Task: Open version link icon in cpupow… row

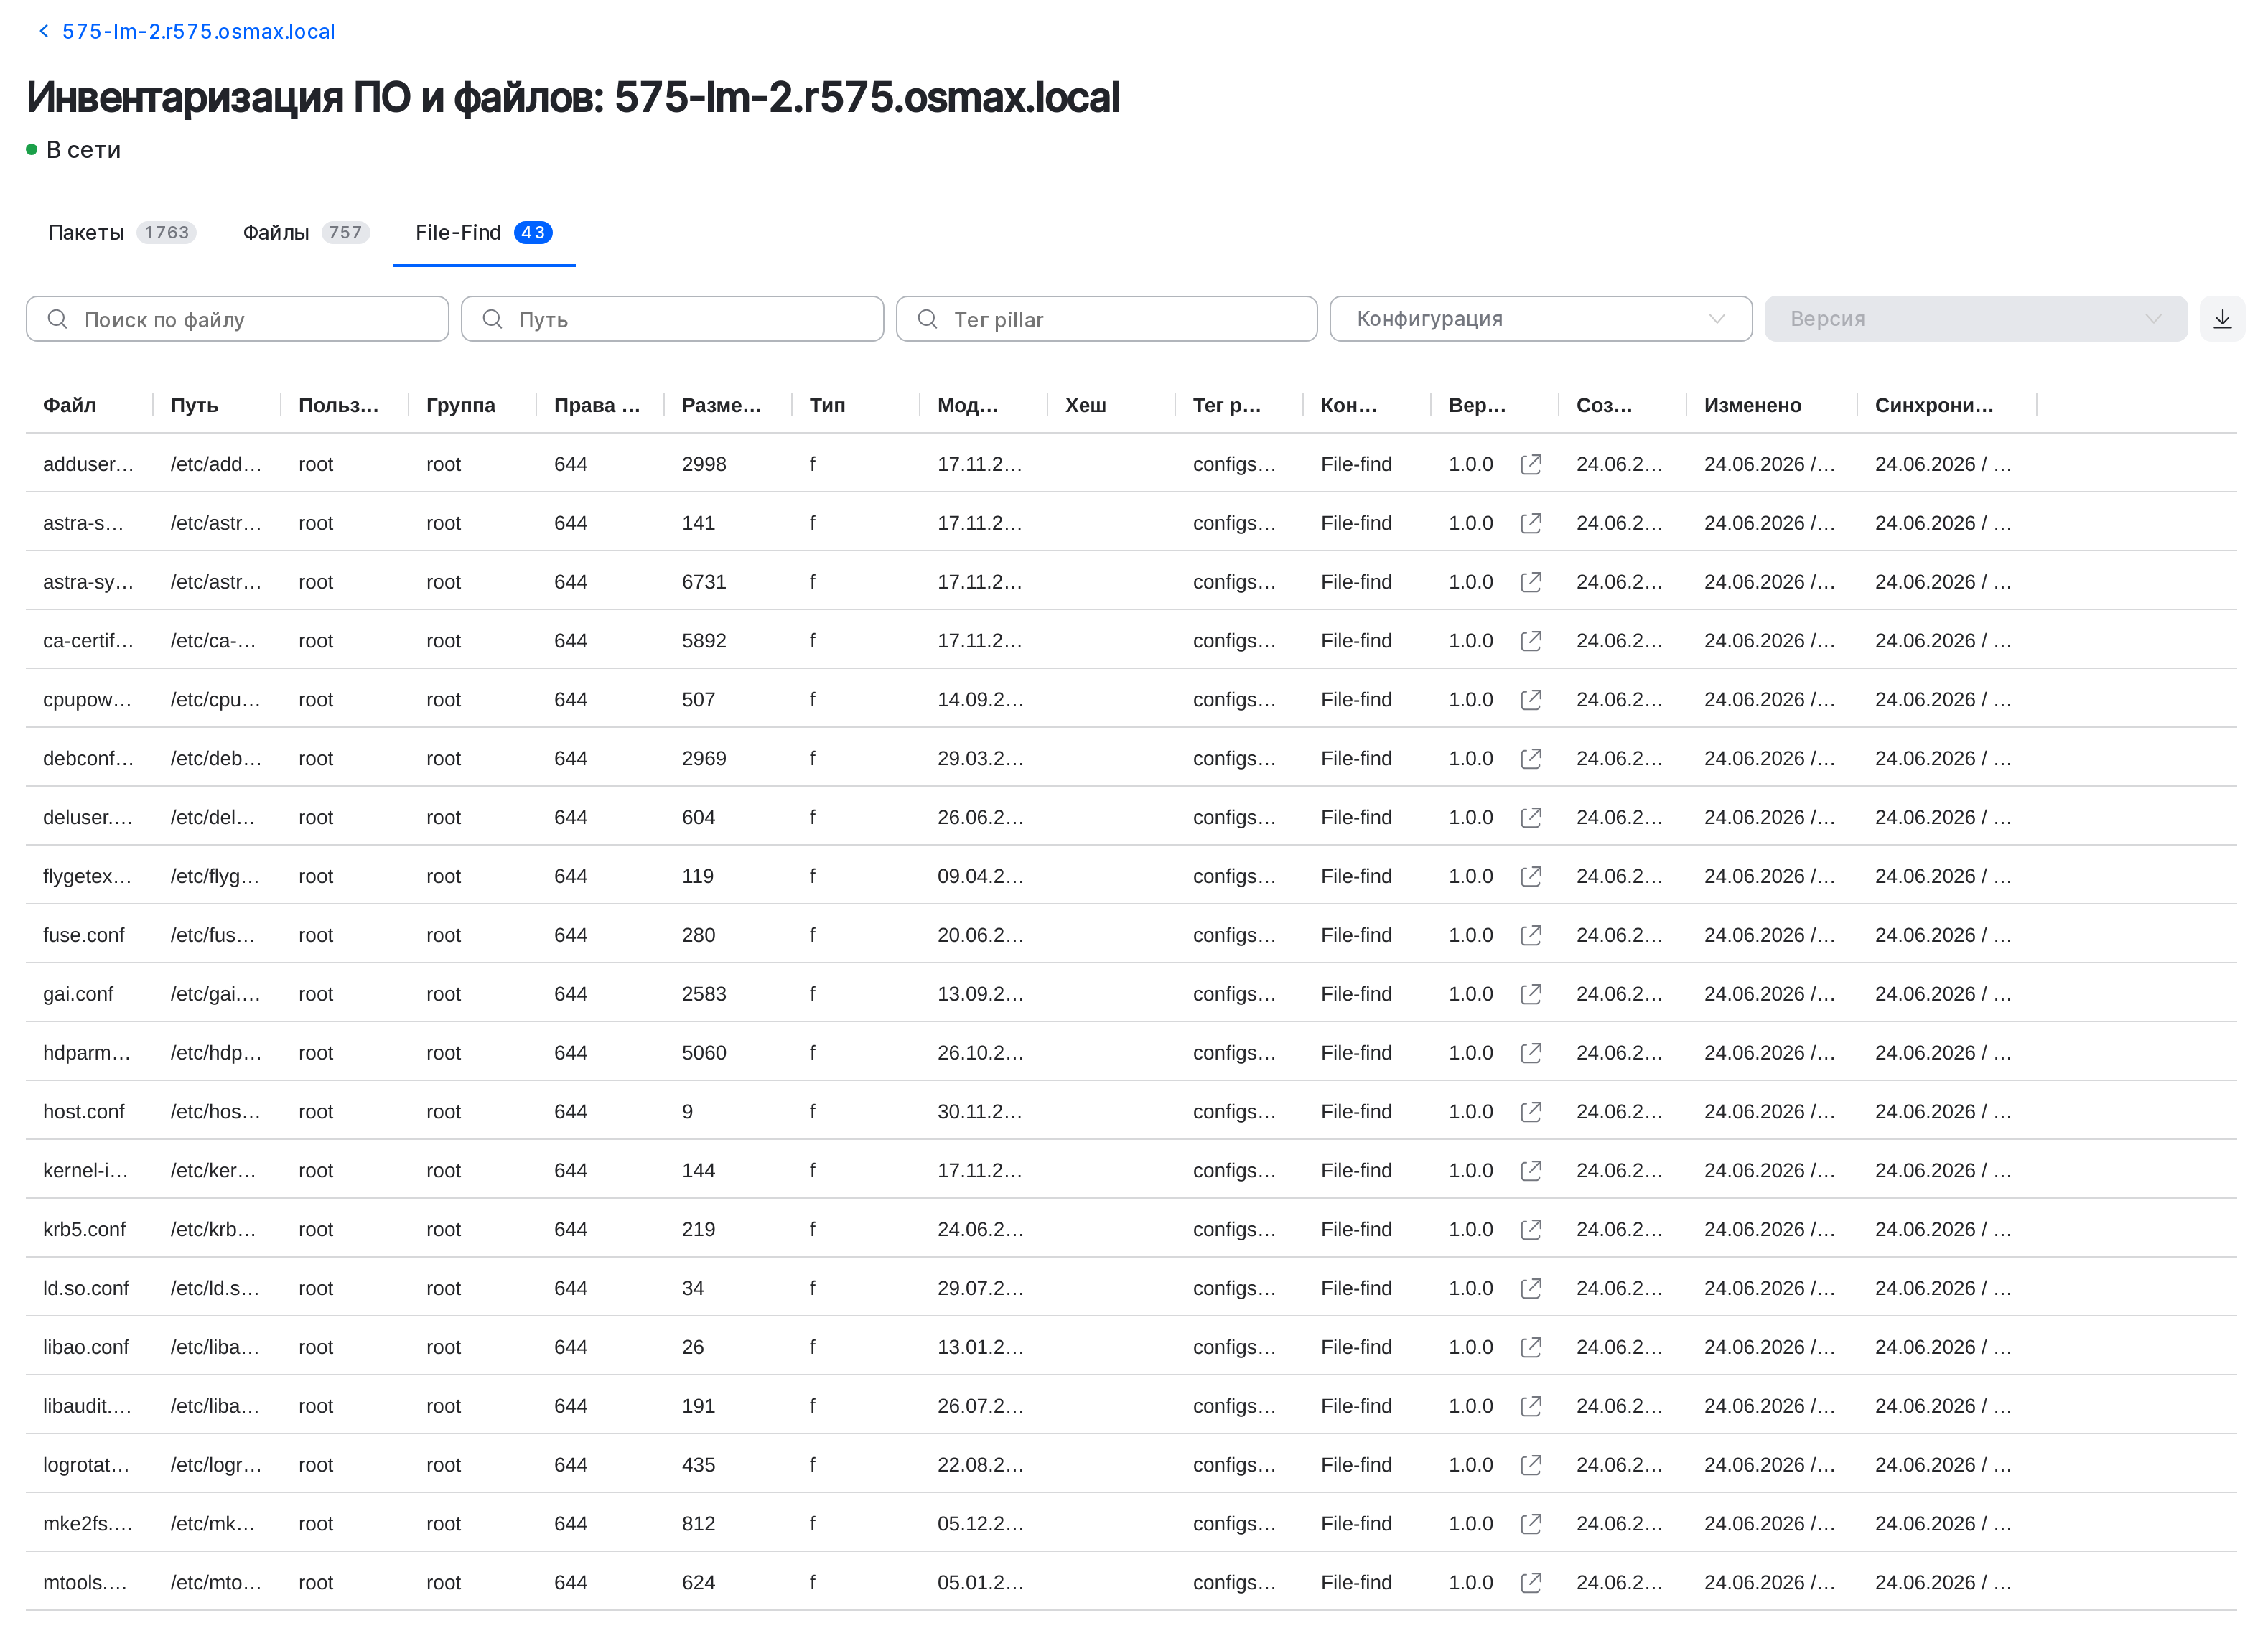Action: pos(1530,700)
